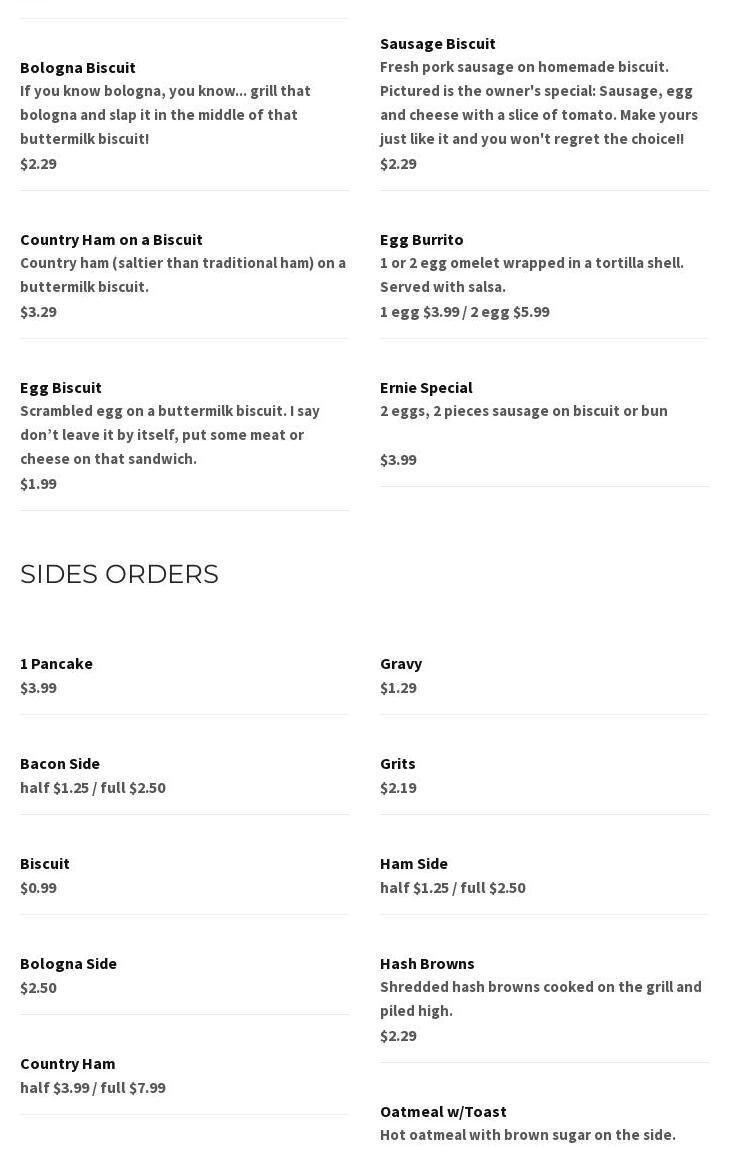Click the Oatmeal w/Toast item title
The width and height of the screenshot is (750, 1149).
(x=443, y=1111)
